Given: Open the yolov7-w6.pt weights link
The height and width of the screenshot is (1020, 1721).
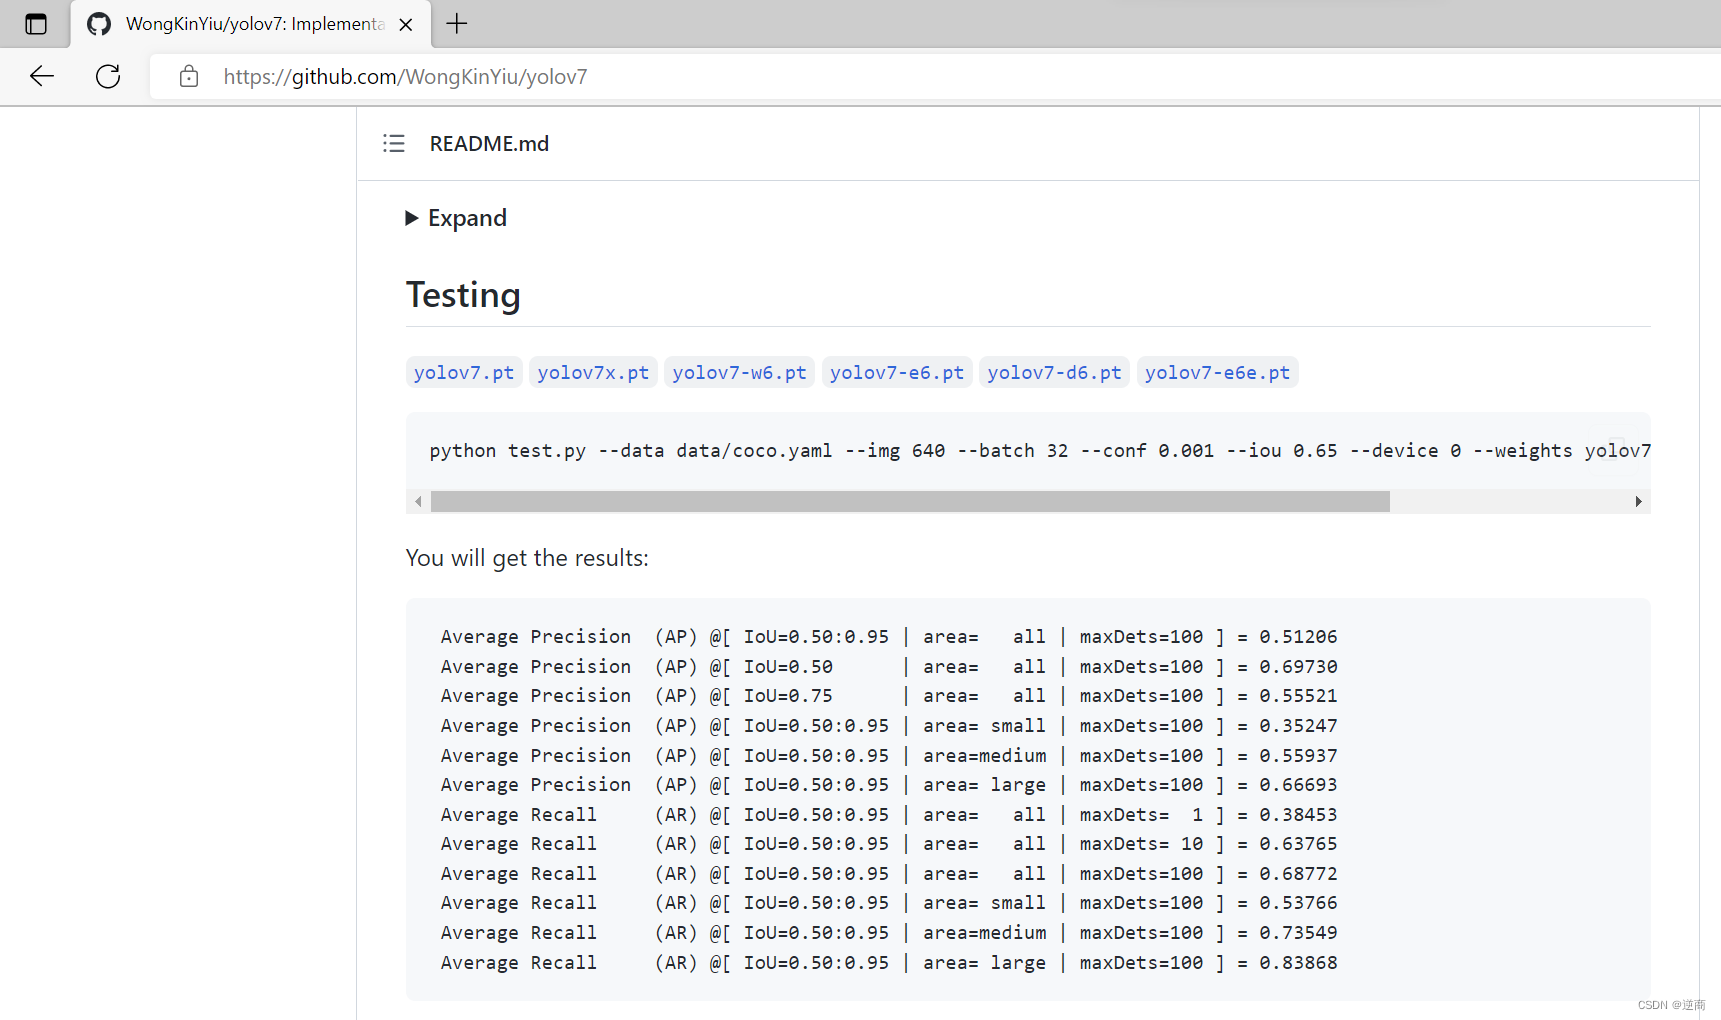Looking at the screenshot, I should [x=739, y=373].
